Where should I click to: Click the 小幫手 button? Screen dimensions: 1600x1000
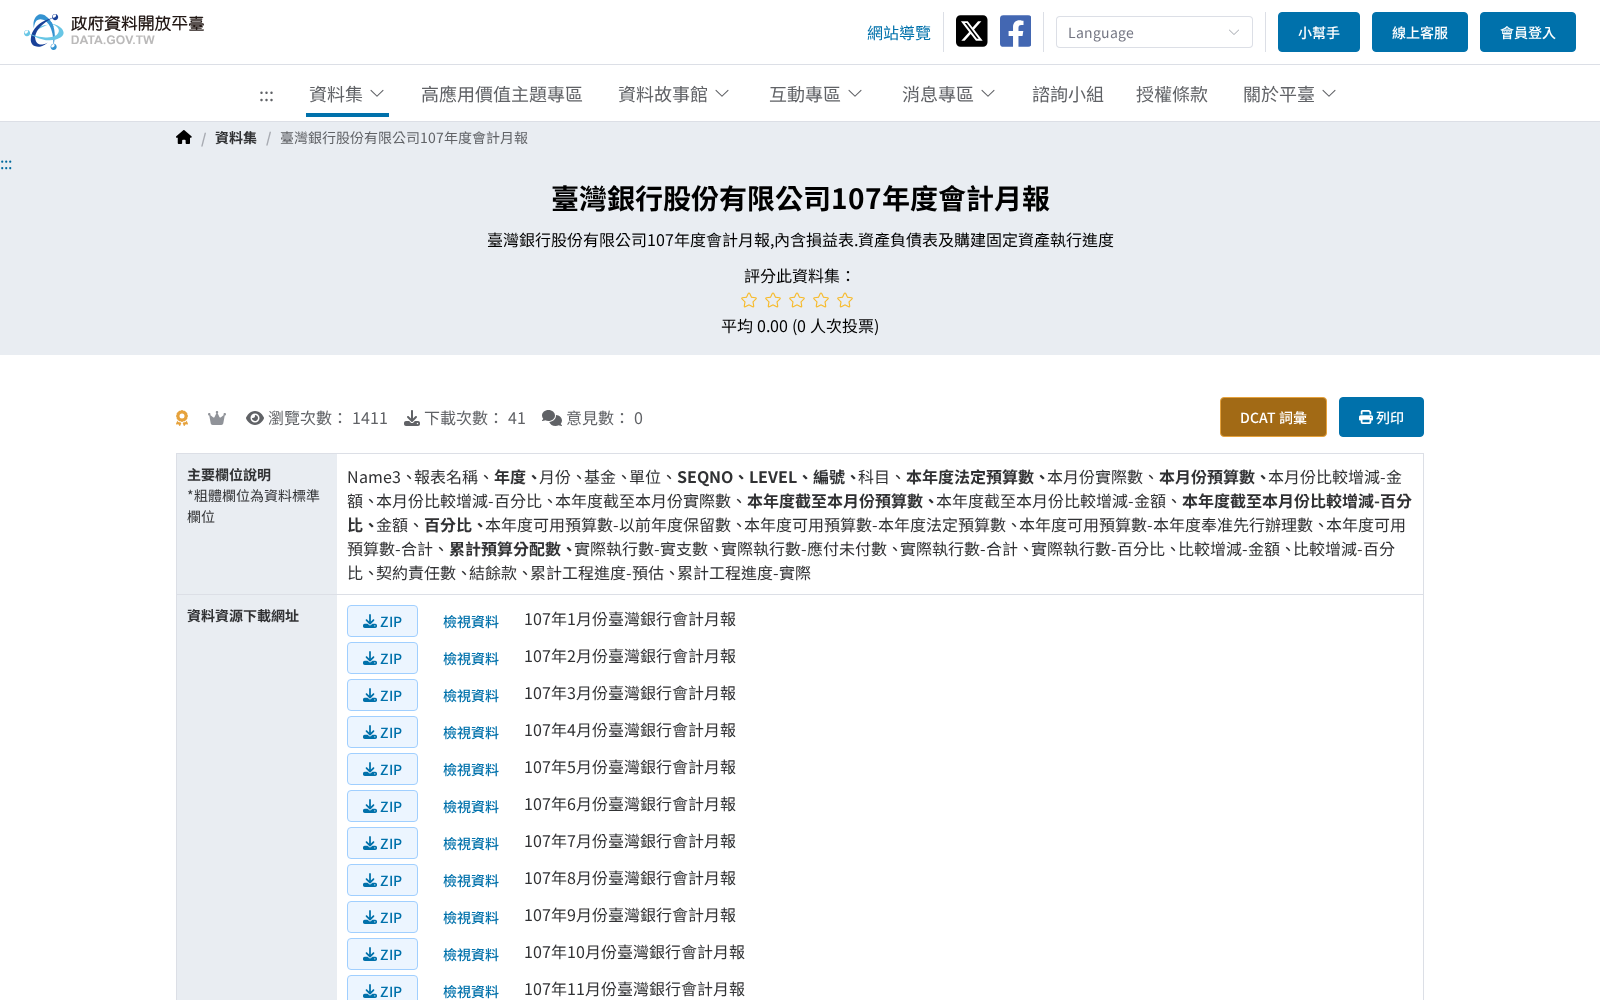(x=1318, y=32)
